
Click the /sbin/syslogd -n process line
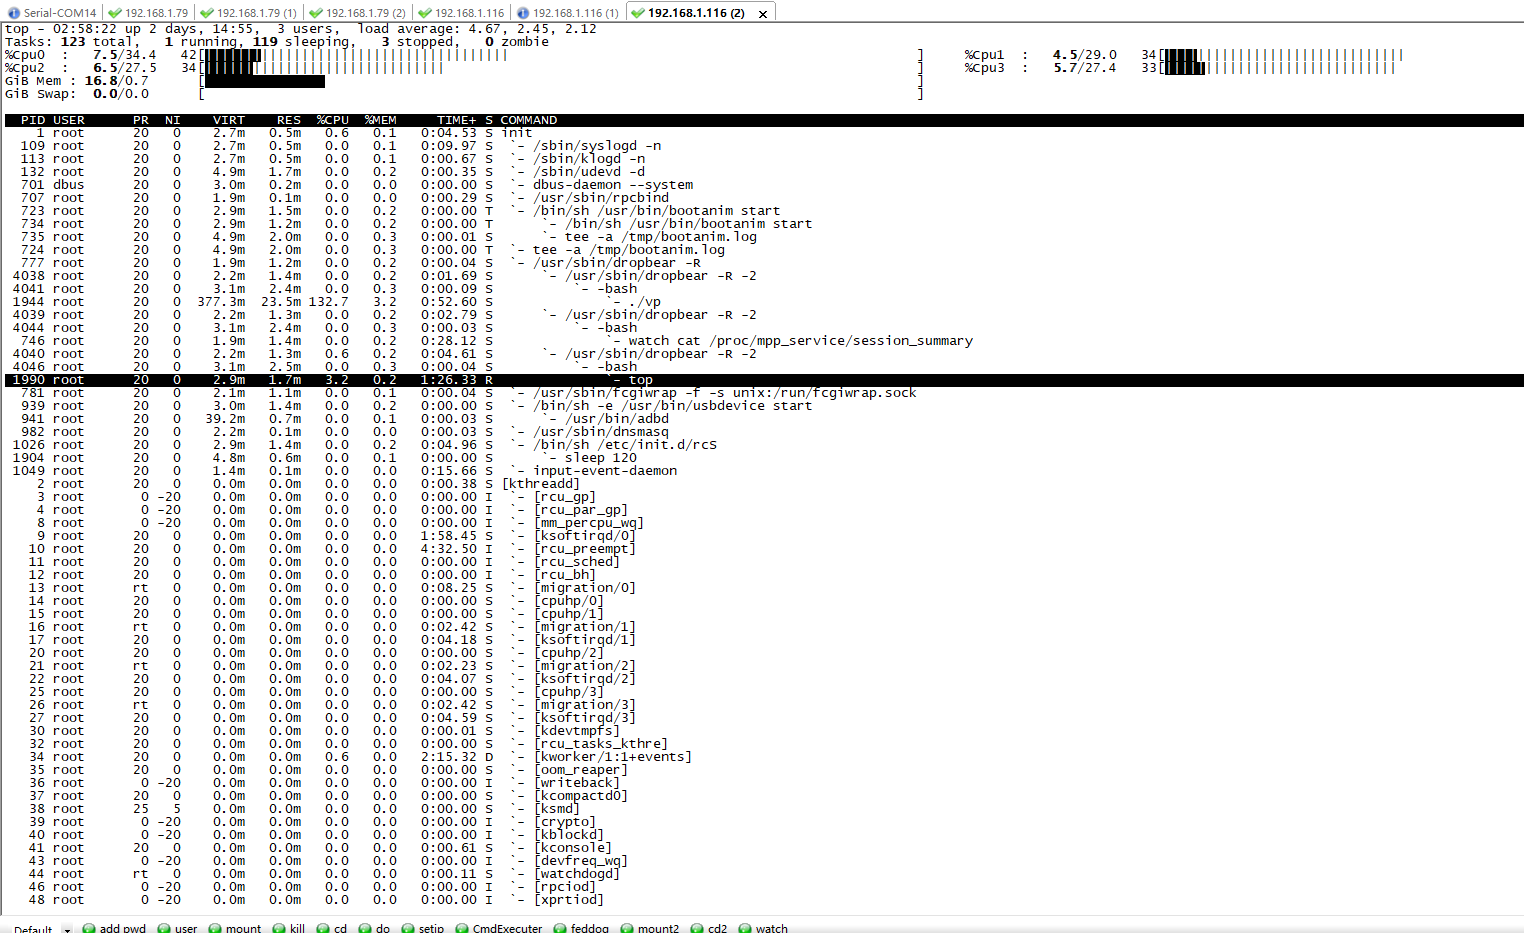point(764,146)
